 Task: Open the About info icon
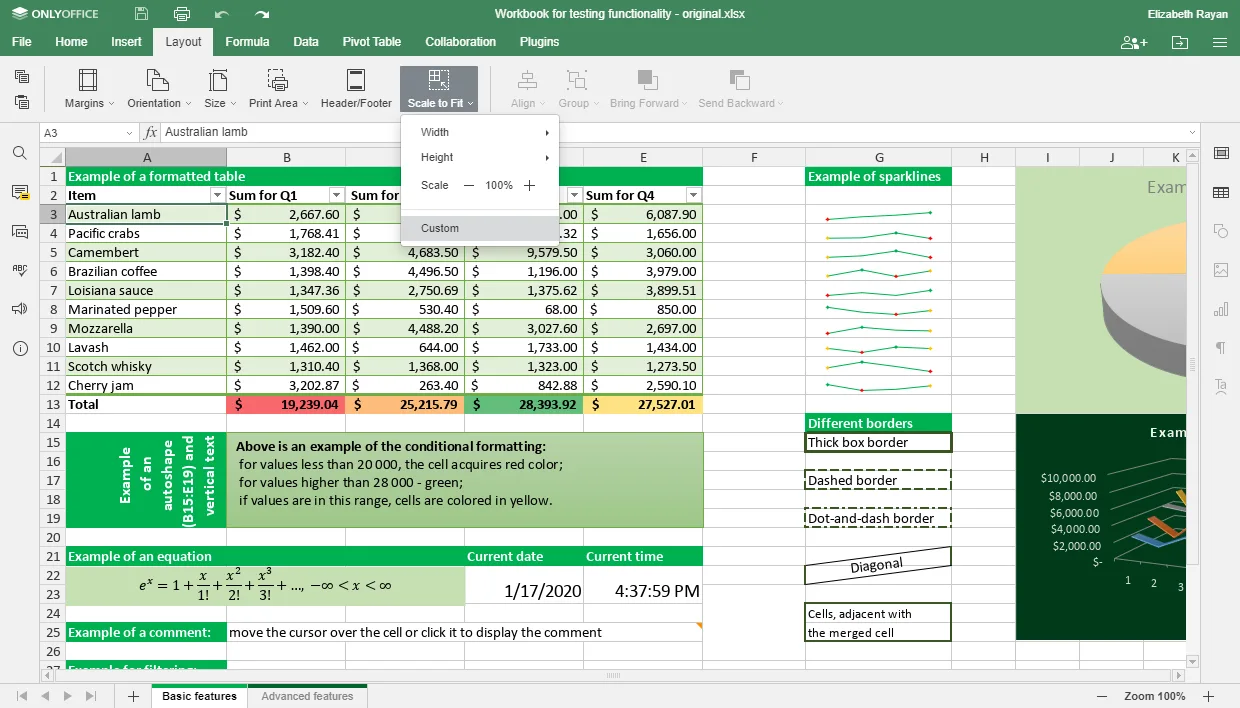tap(20, 348)
